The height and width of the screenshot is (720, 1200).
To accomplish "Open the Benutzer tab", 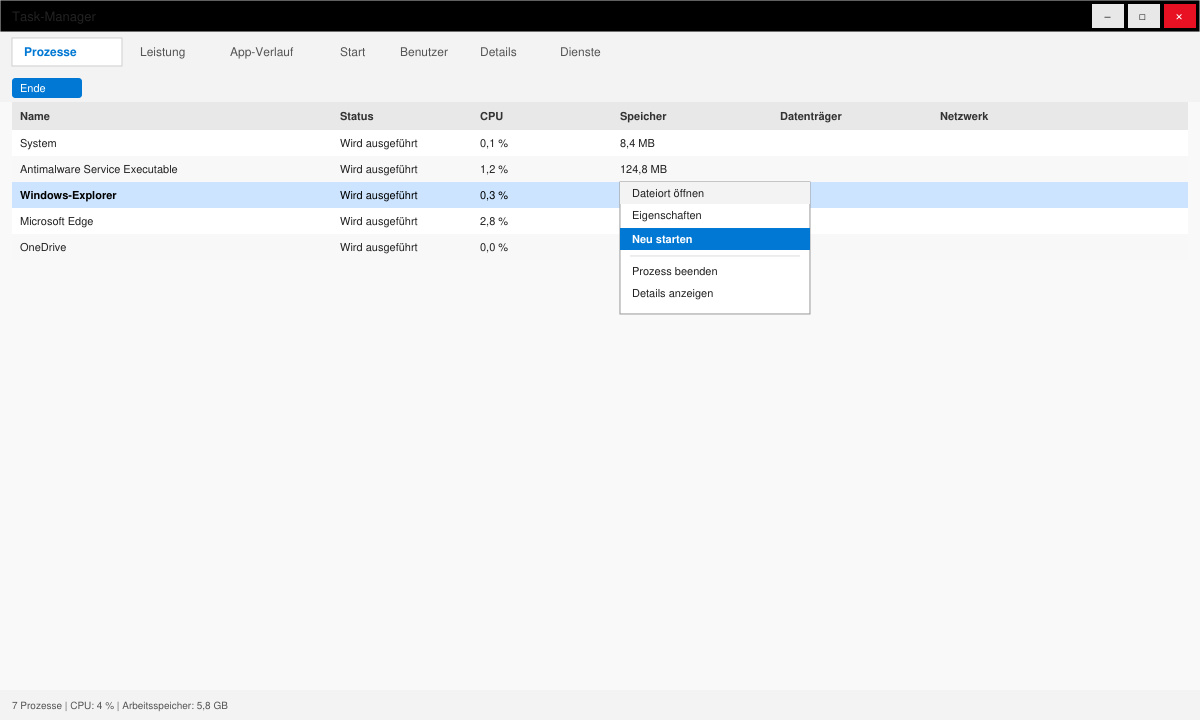I will (x=424, y=52).
